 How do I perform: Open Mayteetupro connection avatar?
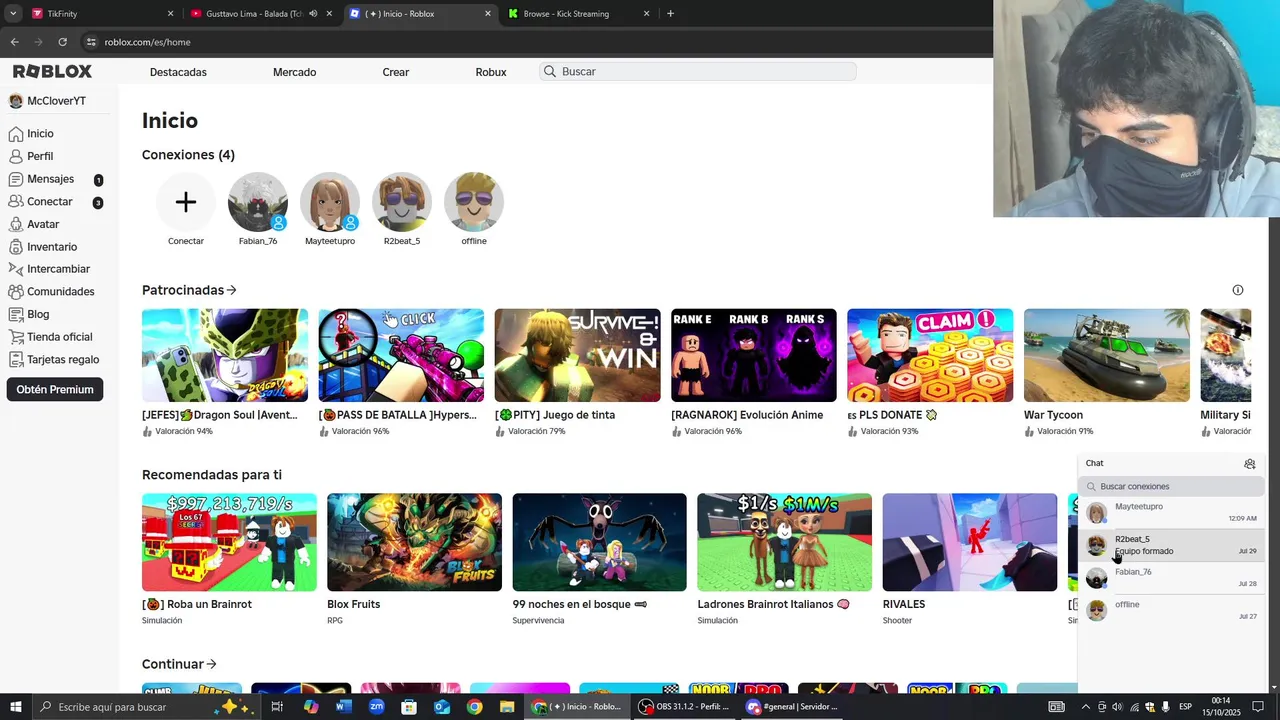coord(330,202)
